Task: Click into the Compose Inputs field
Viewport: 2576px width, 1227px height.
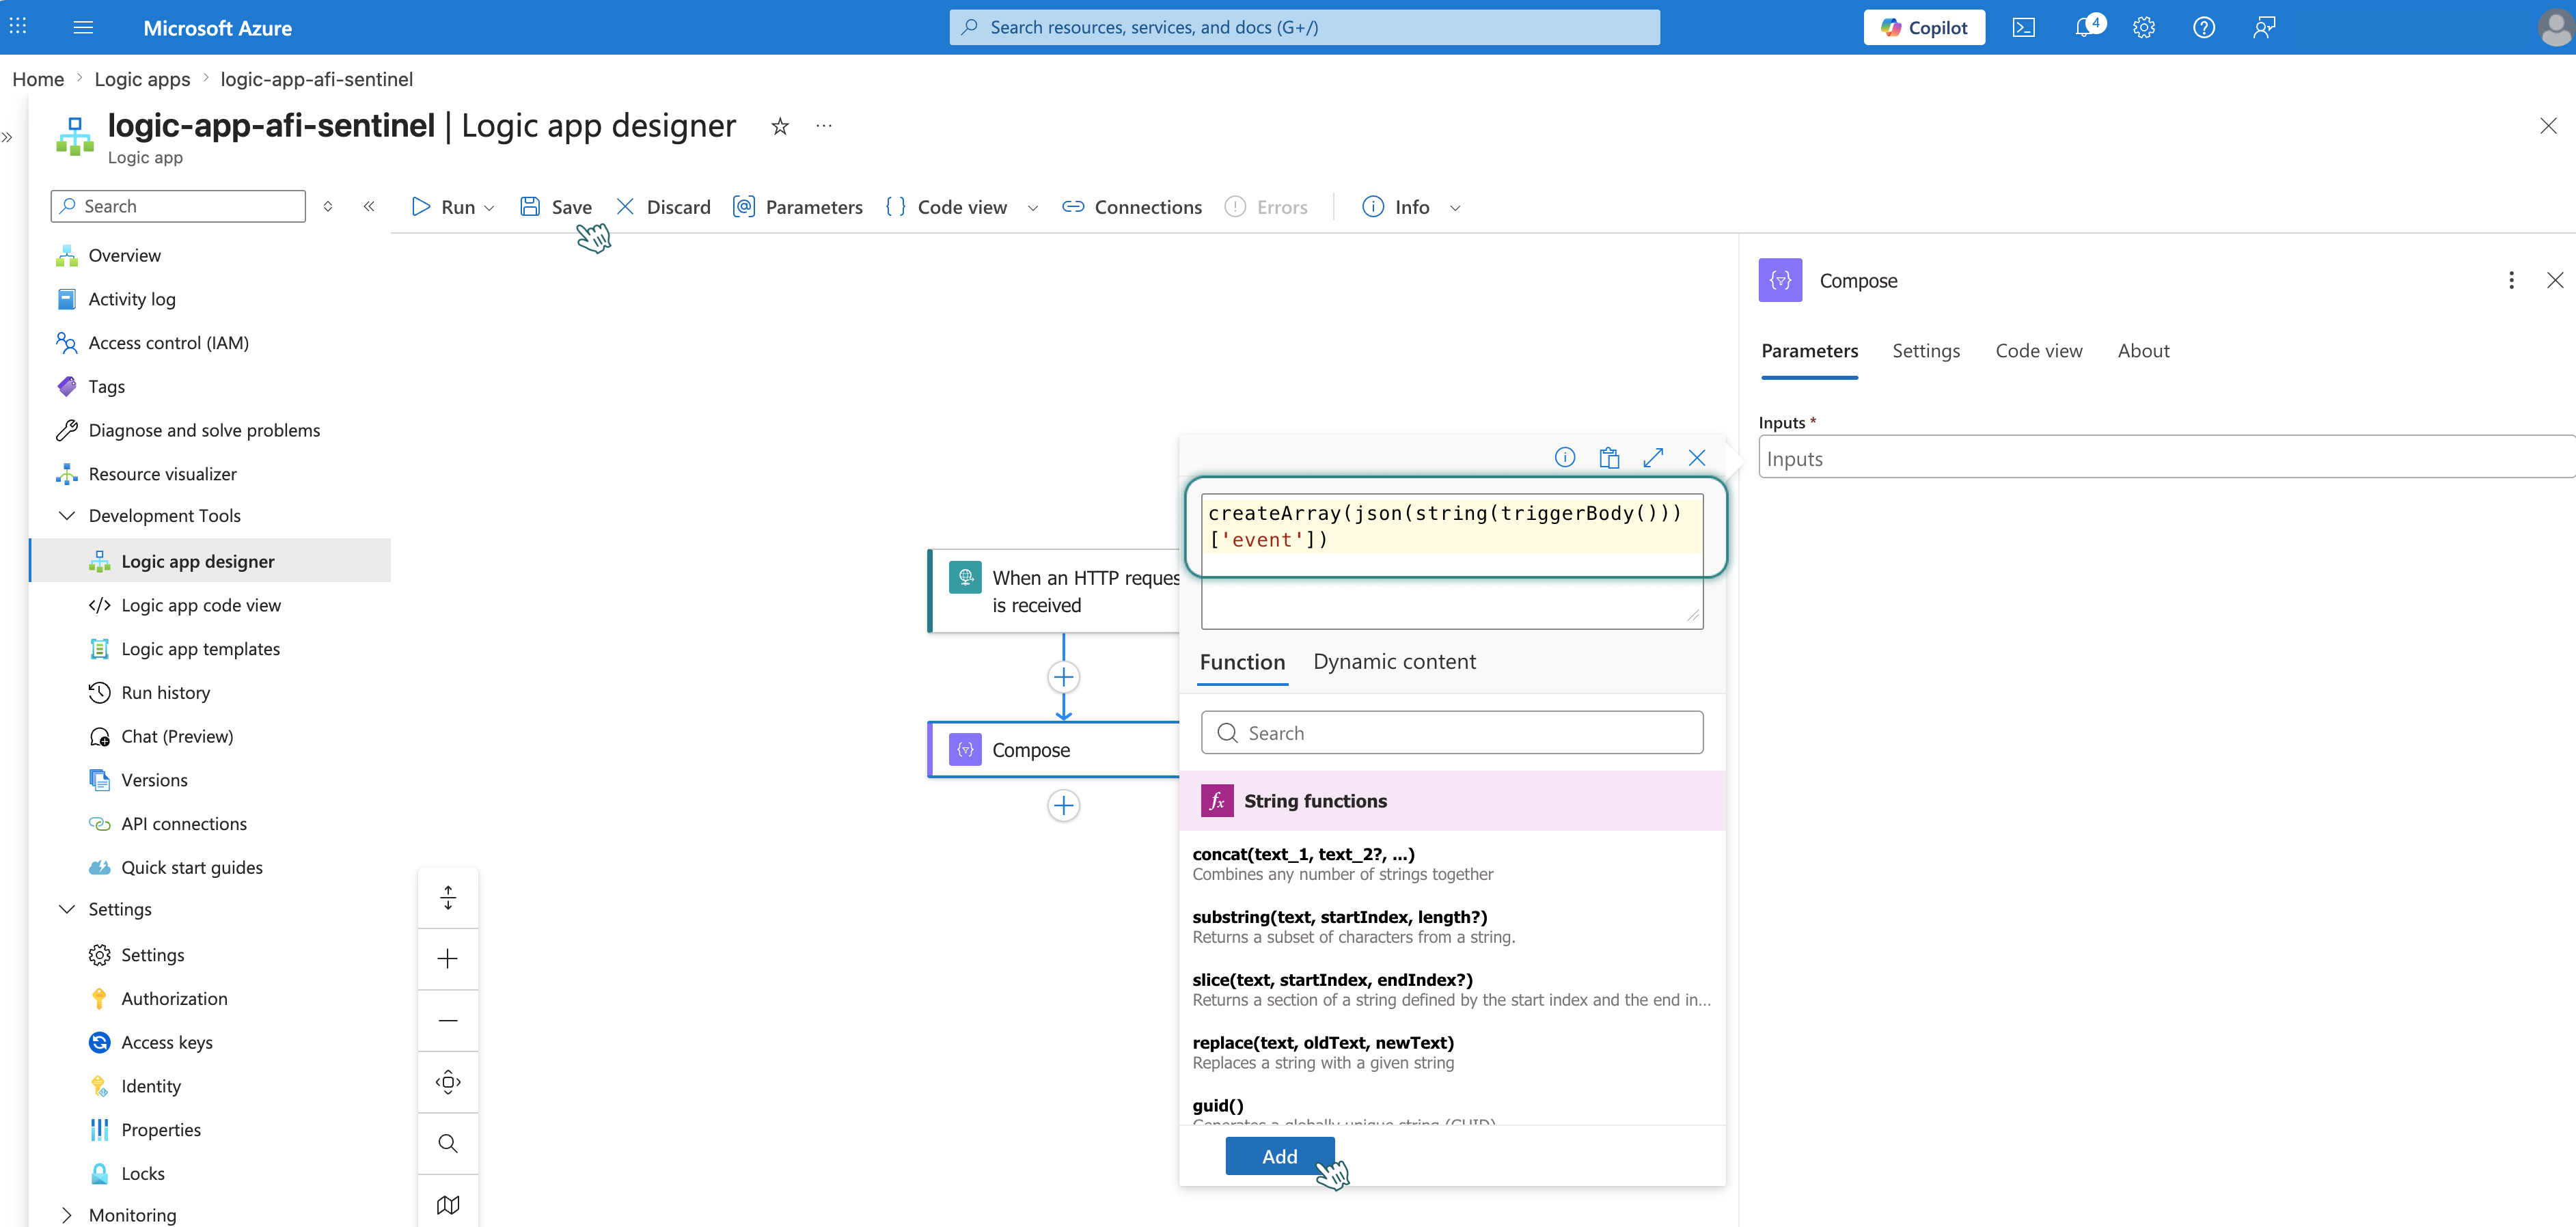Action: 2166,458
